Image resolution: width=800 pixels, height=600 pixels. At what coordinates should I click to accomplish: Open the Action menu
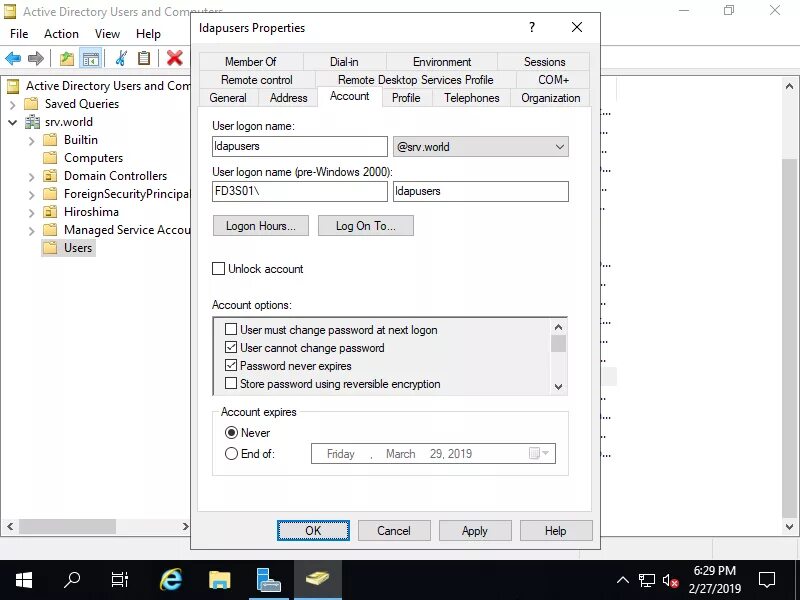(61, 34)
